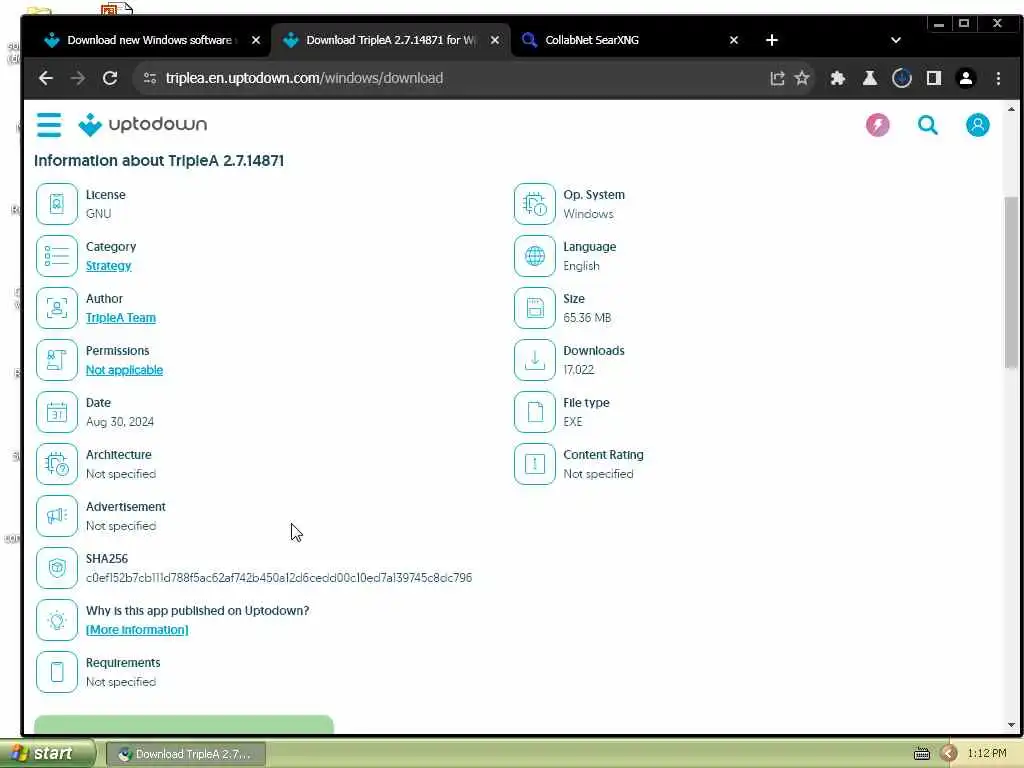Click the green button at page bottom

[x=184, y=725]
